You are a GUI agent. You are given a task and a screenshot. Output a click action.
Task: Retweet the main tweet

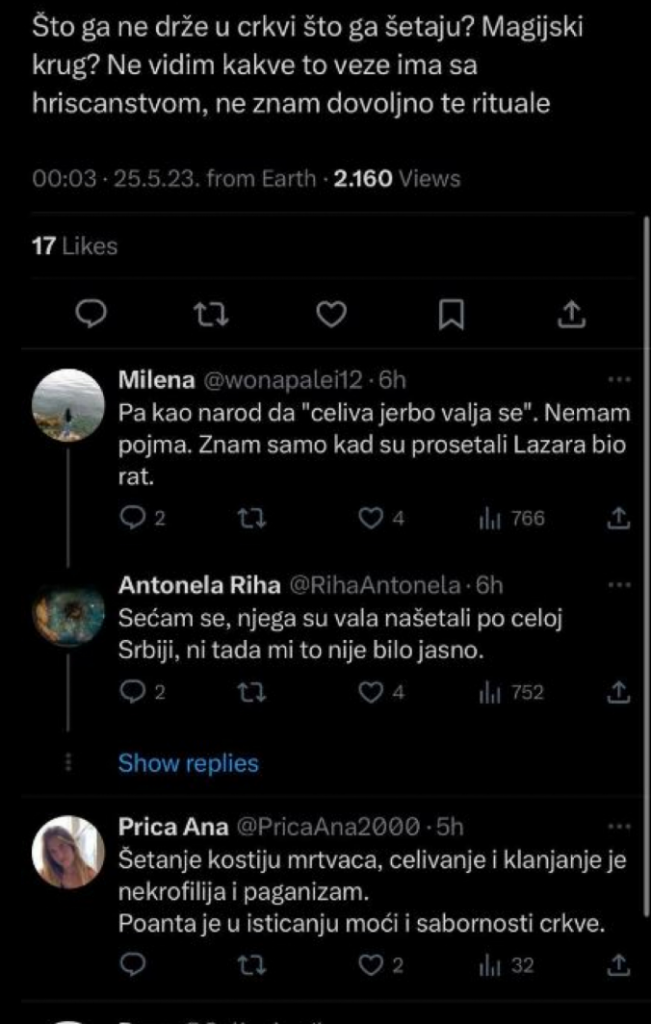click(x=211, y=313)
